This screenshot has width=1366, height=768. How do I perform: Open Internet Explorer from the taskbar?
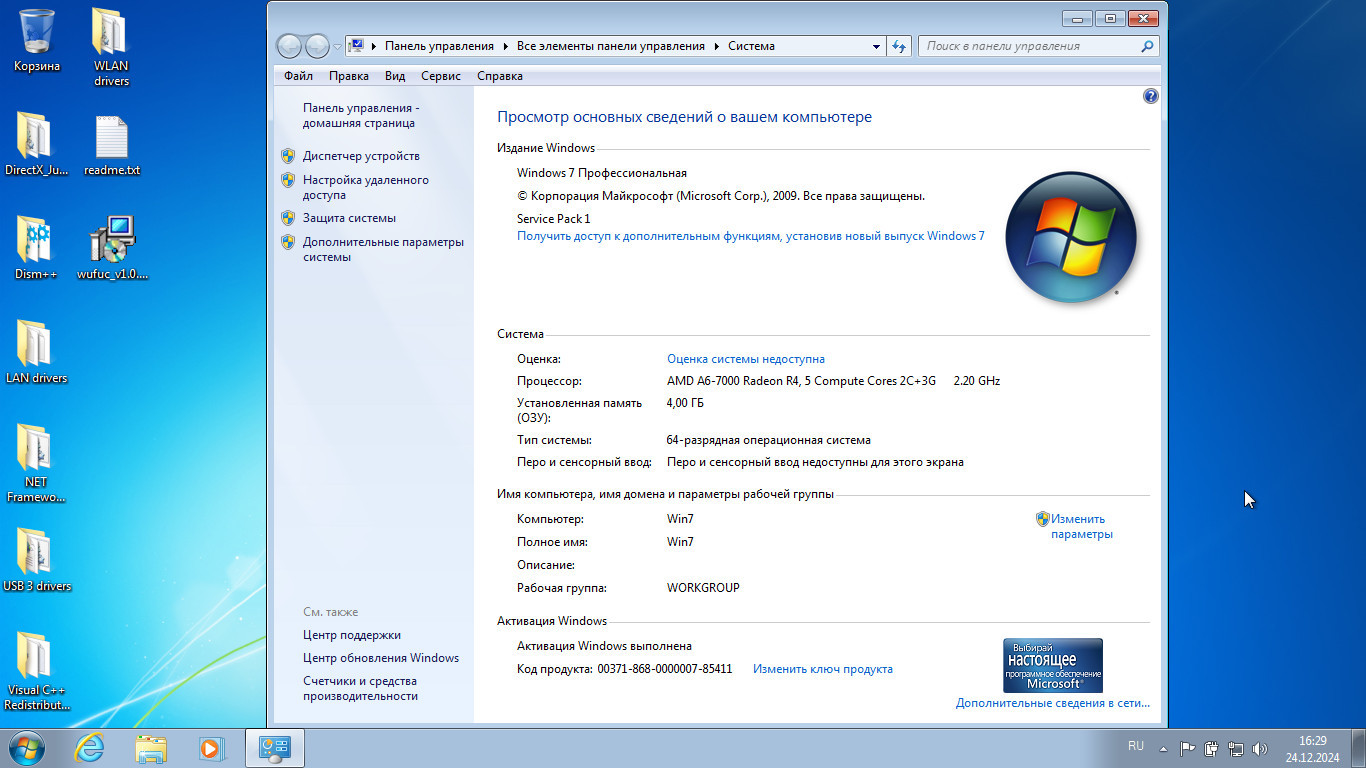(90, 748)
